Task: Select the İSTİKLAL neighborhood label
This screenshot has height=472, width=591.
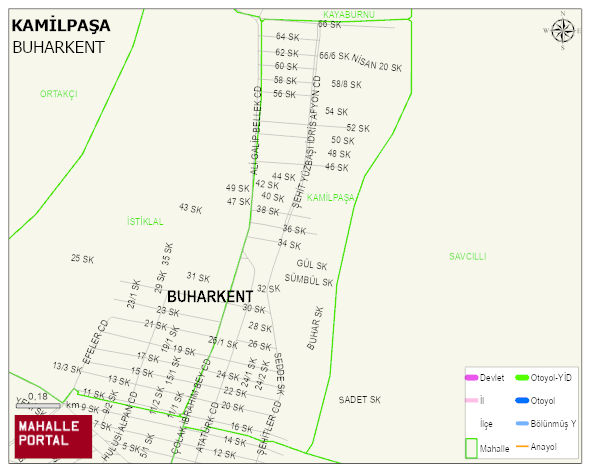Action: 145,221
